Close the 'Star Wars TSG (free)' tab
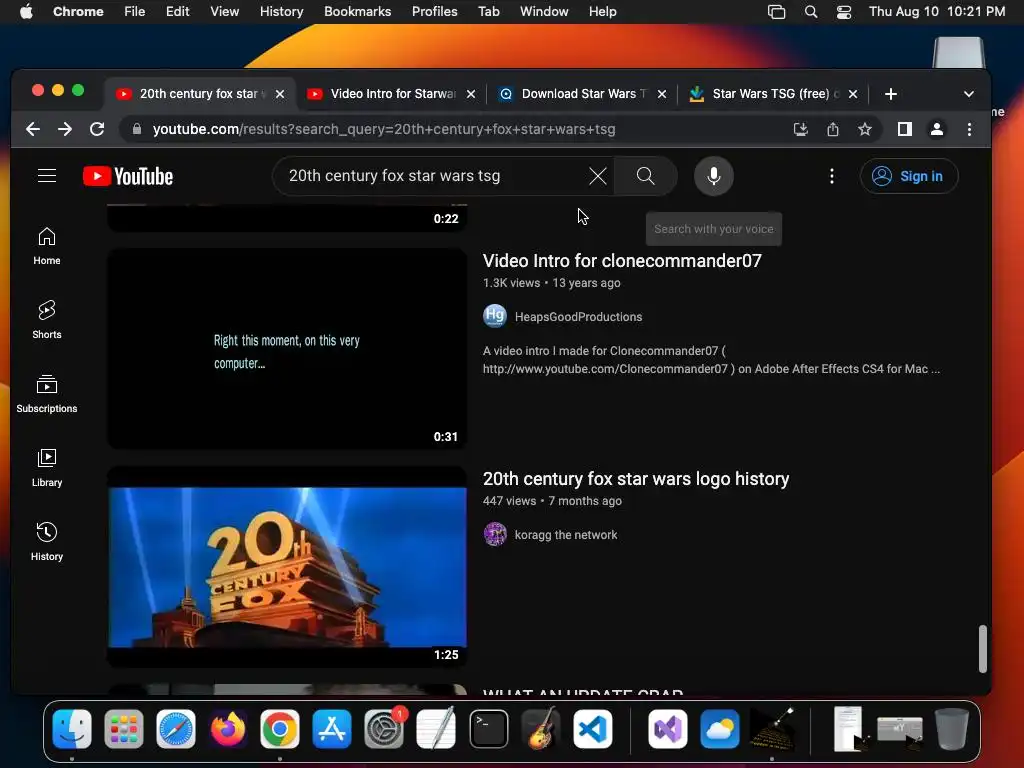This screenshot has height=768, width=1024. (x=852, y=94)
